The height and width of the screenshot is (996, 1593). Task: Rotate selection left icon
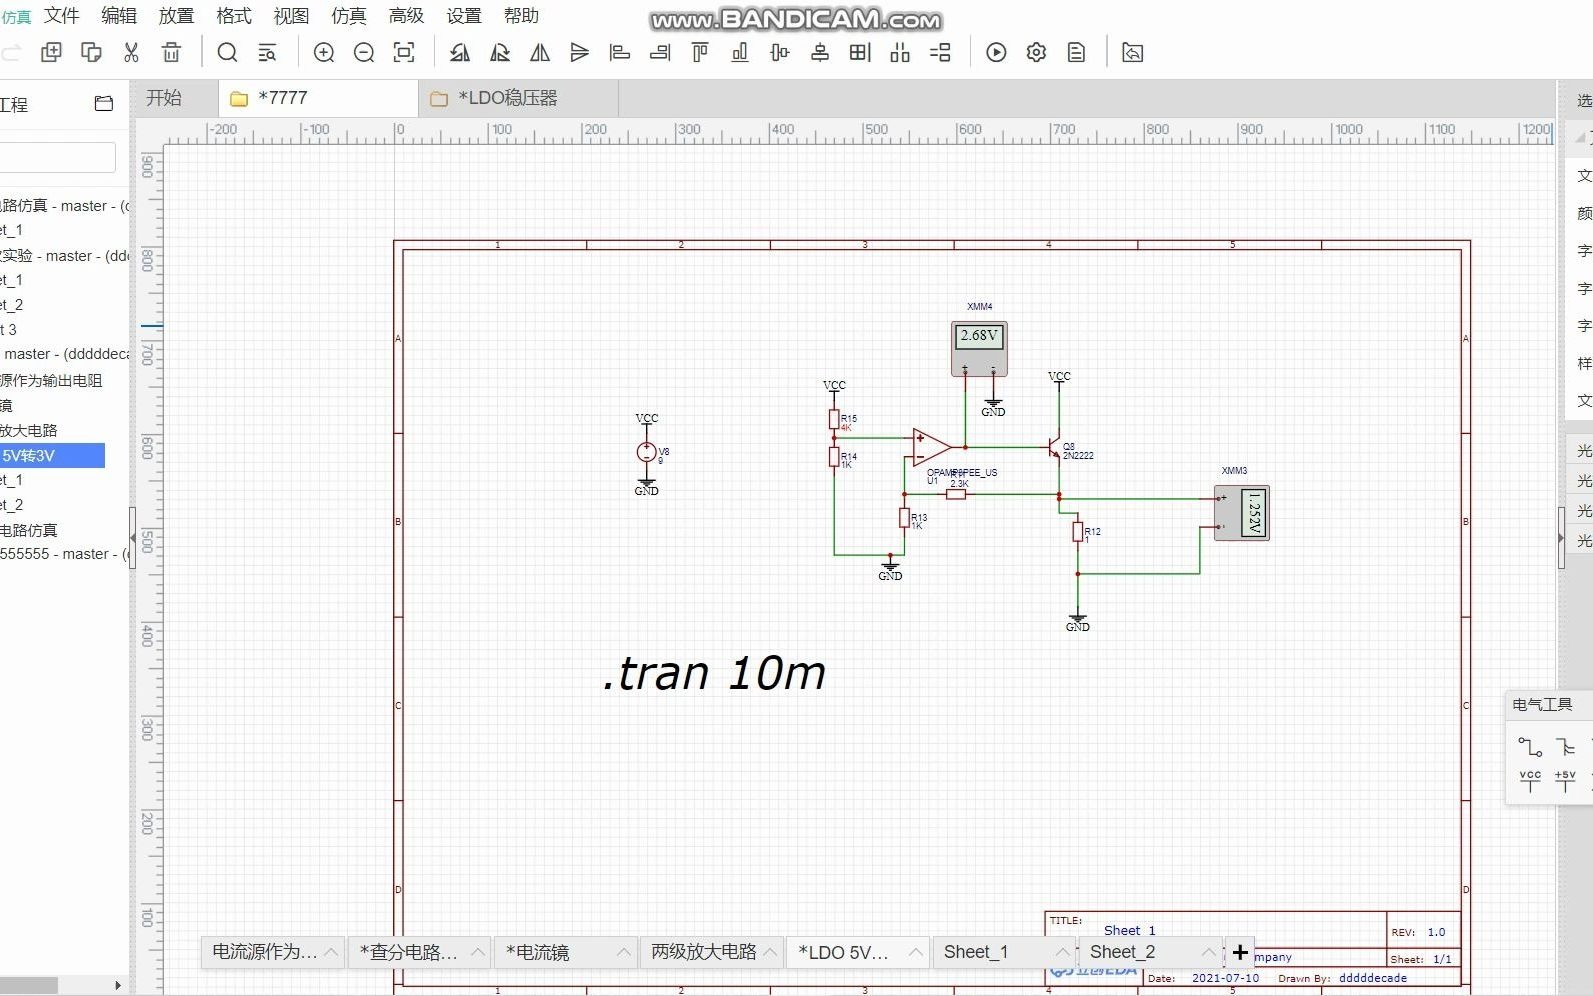pyautogui.click(x=460, y=52)
